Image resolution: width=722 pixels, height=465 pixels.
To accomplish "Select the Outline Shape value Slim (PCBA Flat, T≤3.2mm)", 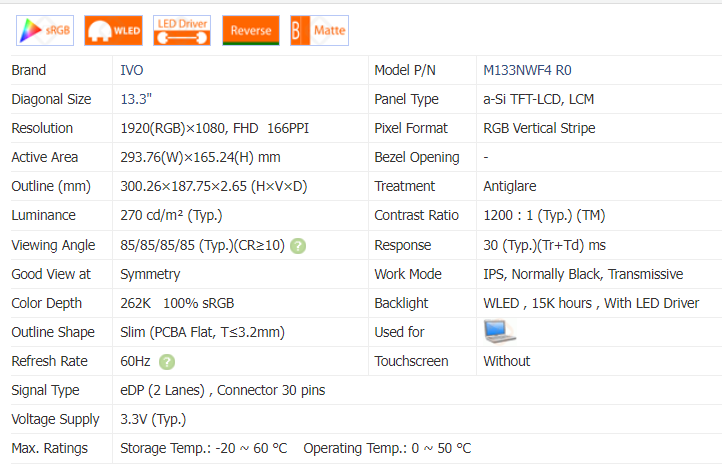I will coord(203,332).
